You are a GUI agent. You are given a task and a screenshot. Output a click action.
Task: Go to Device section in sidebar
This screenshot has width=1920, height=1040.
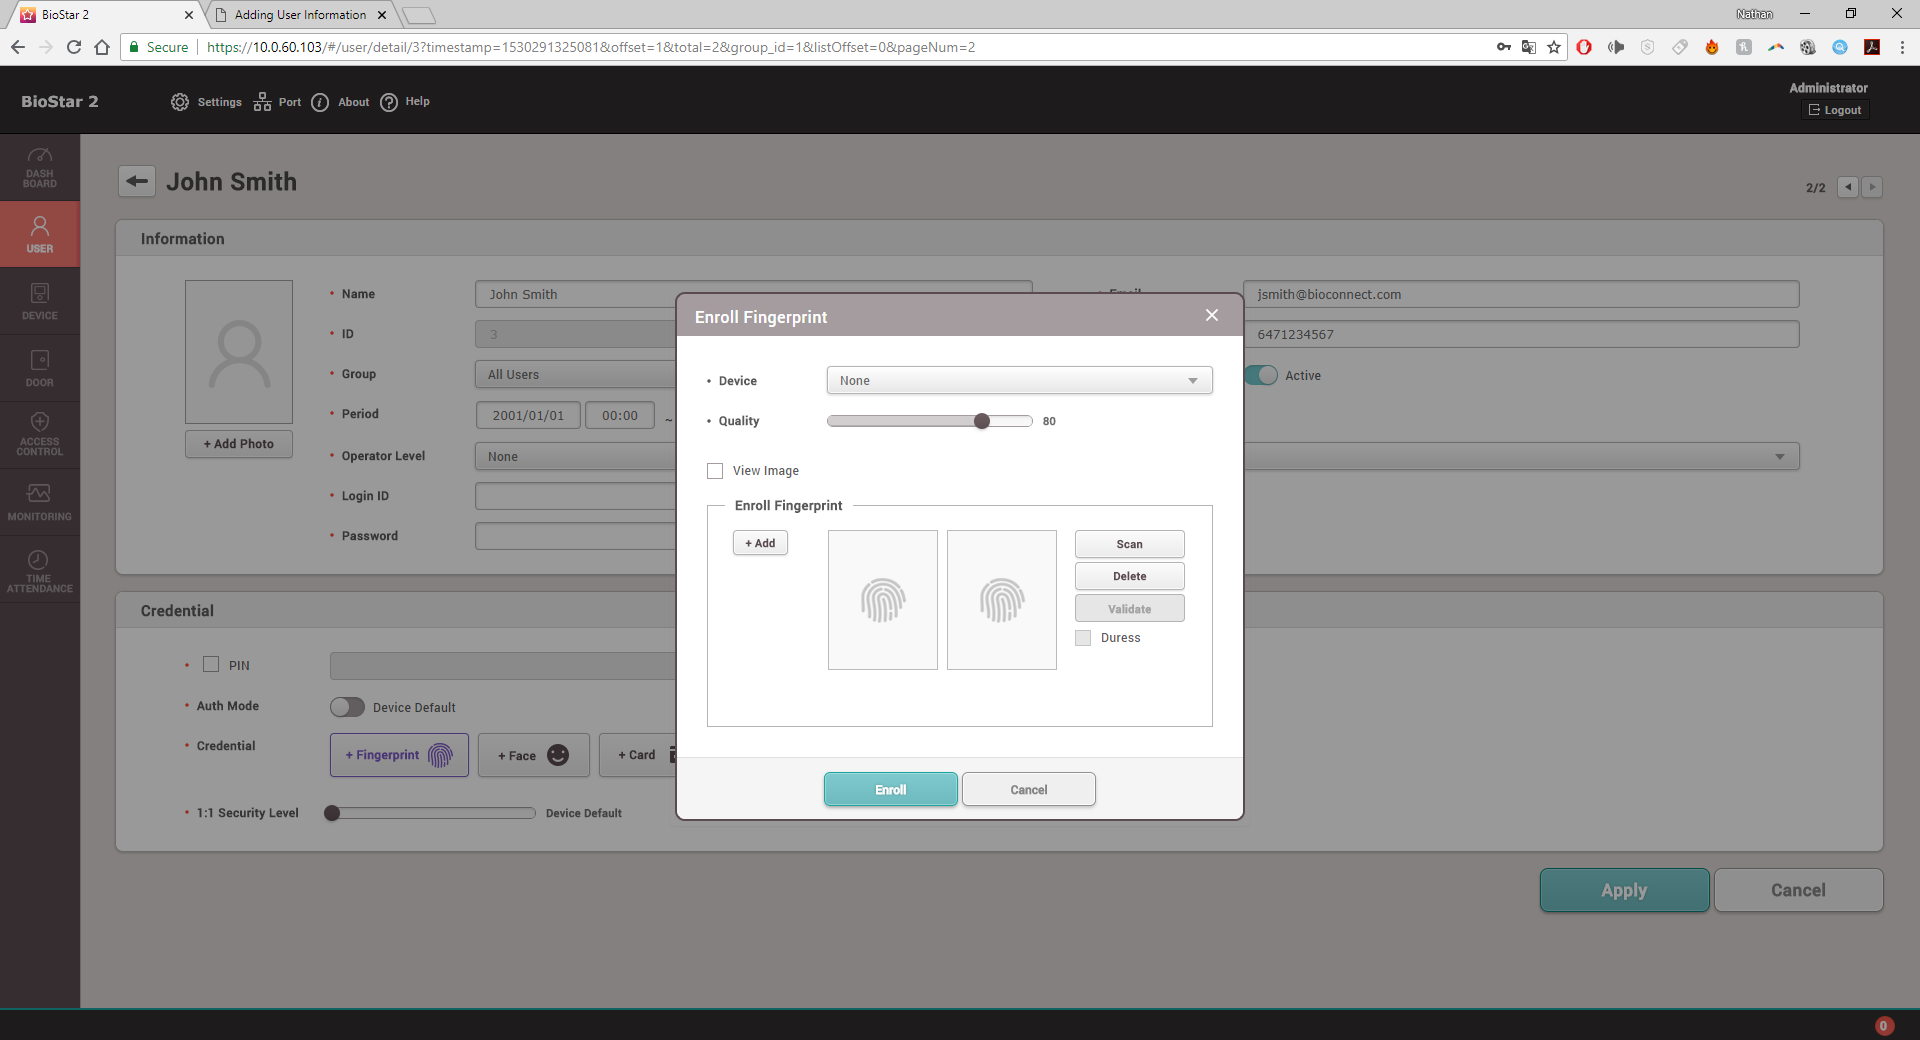pyautogui.click(x=40, y=301)
